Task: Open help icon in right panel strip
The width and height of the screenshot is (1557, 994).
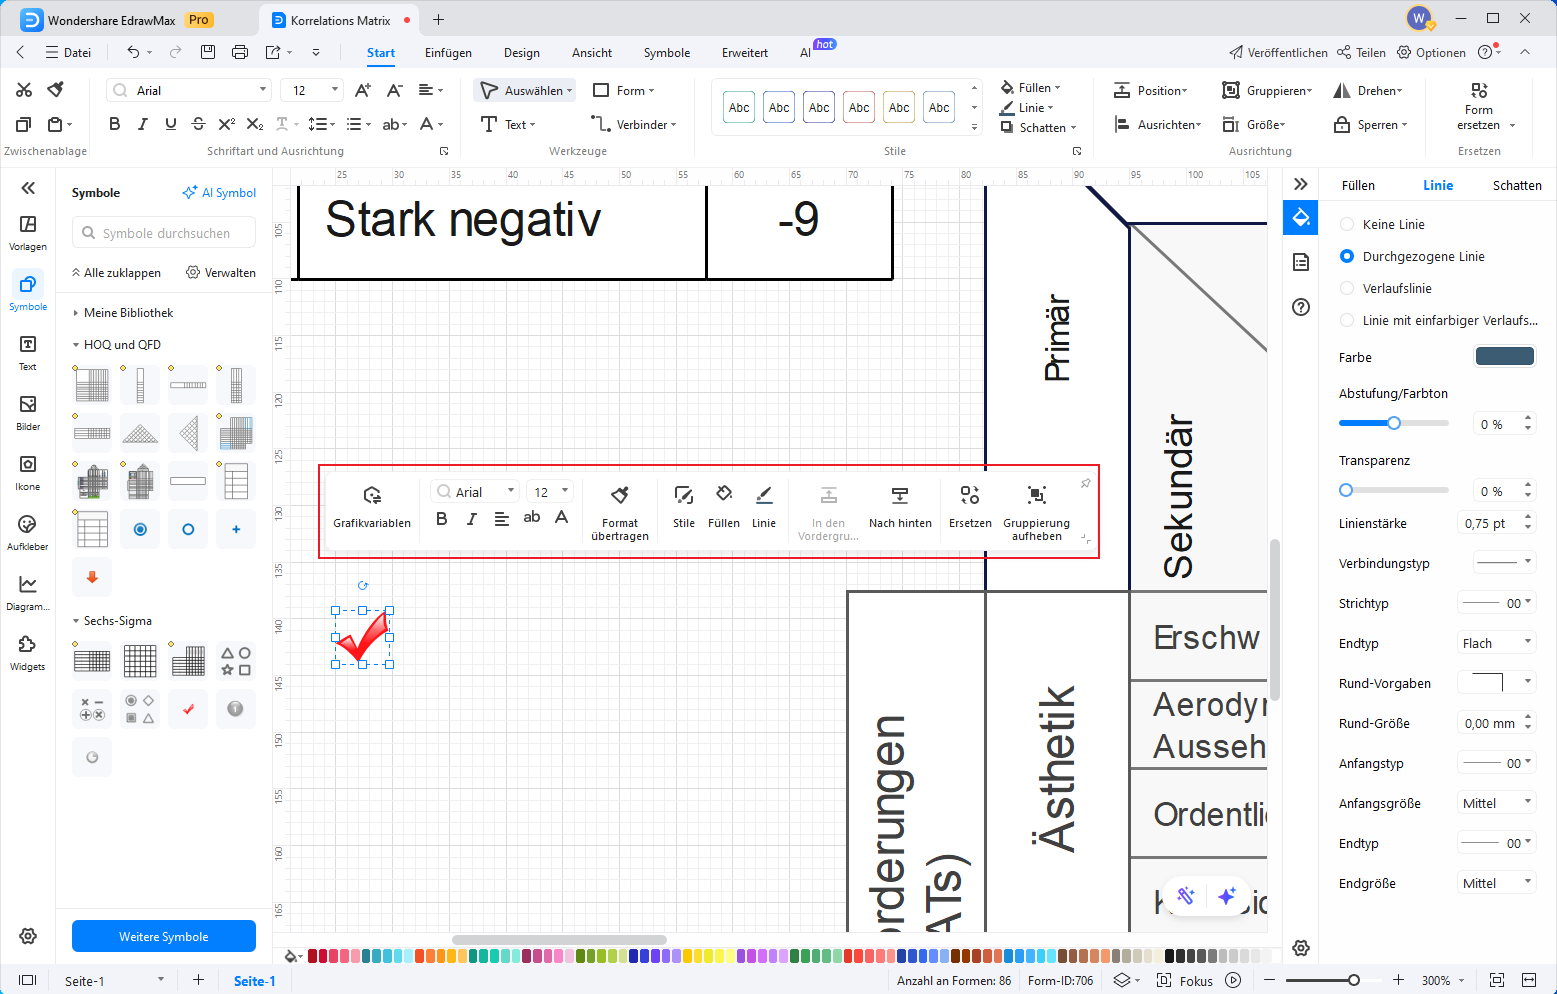Action: click(1301, 307)
